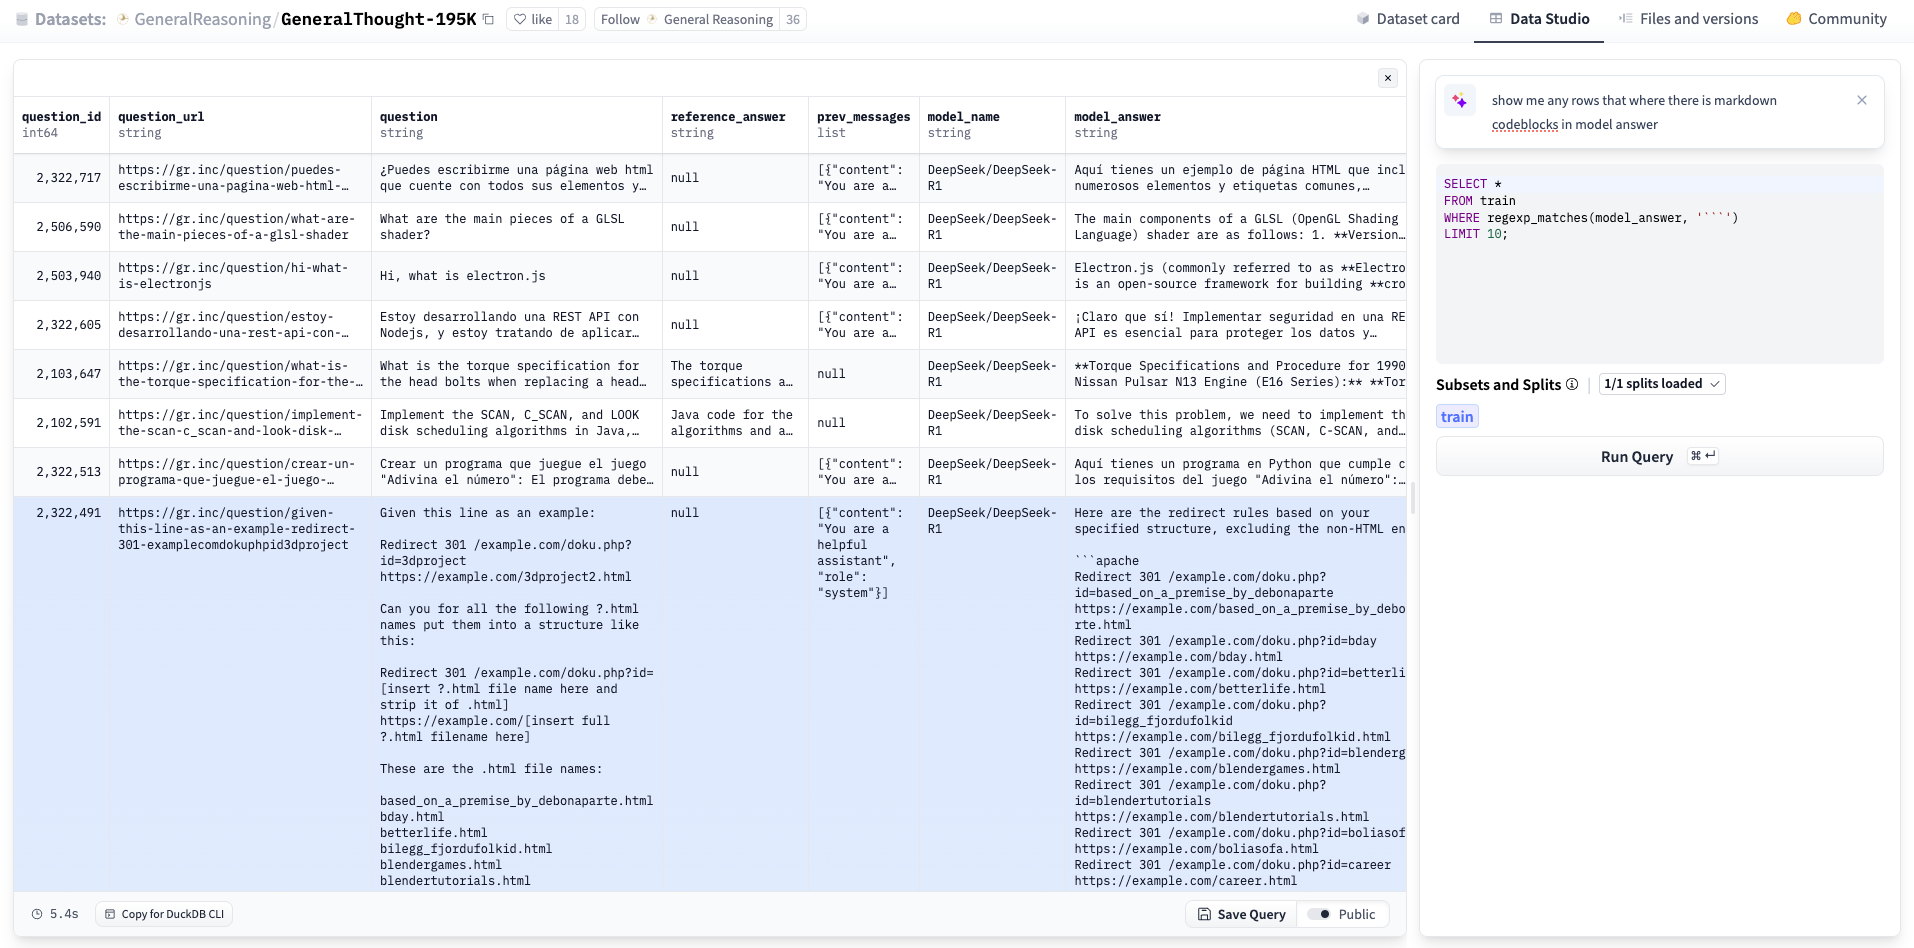Click the Save Query button
The image size is (1914, 948).
coord(1241,914)
